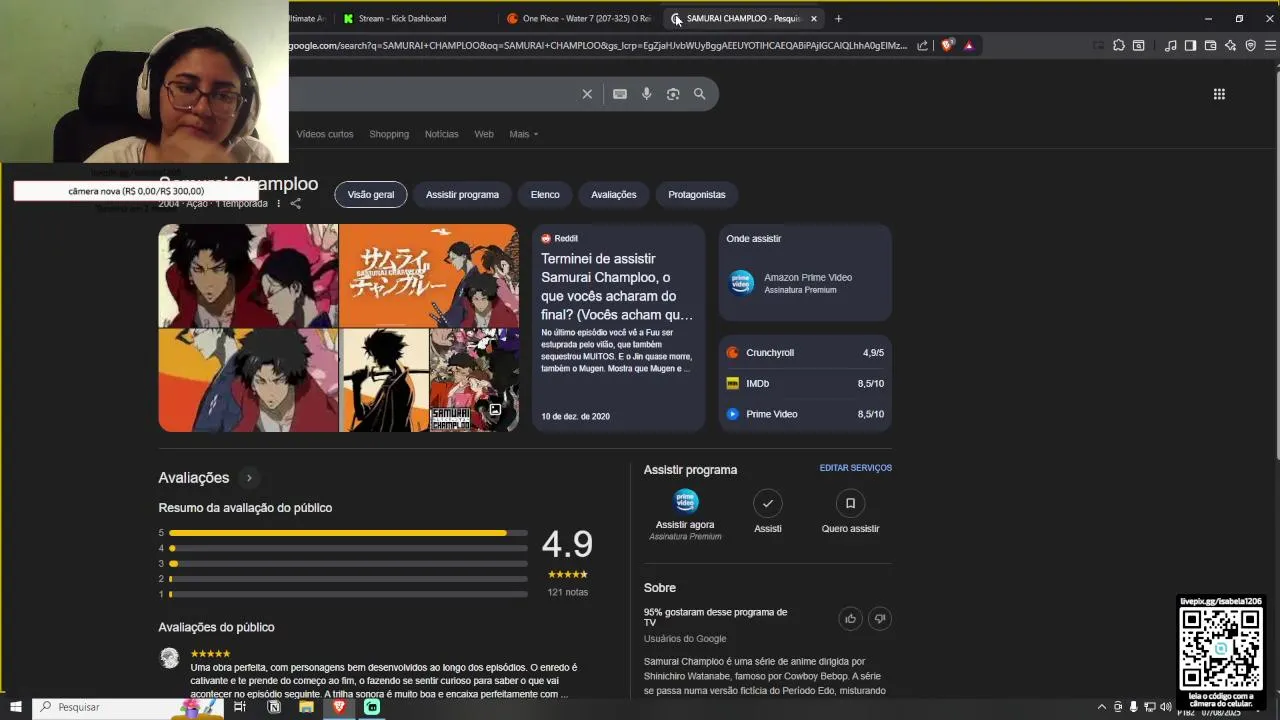Click the share icon next to 1 temporada
This screenshot has height=720, width=1280.
(x=295, y=204)
